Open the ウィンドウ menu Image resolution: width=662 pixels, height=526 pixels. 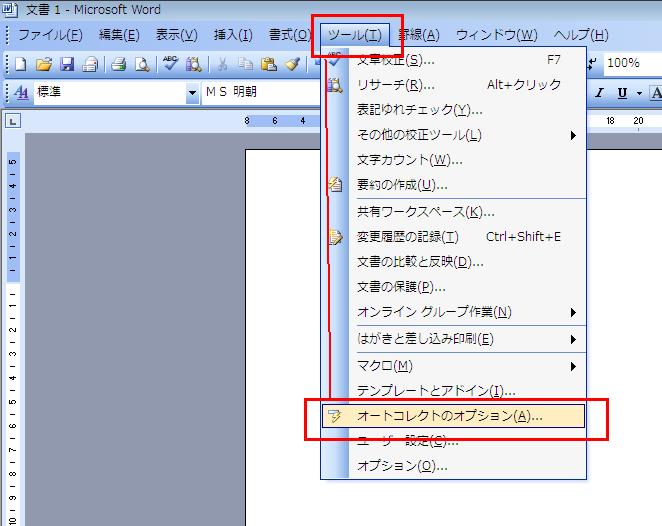(x=496, y=35)
